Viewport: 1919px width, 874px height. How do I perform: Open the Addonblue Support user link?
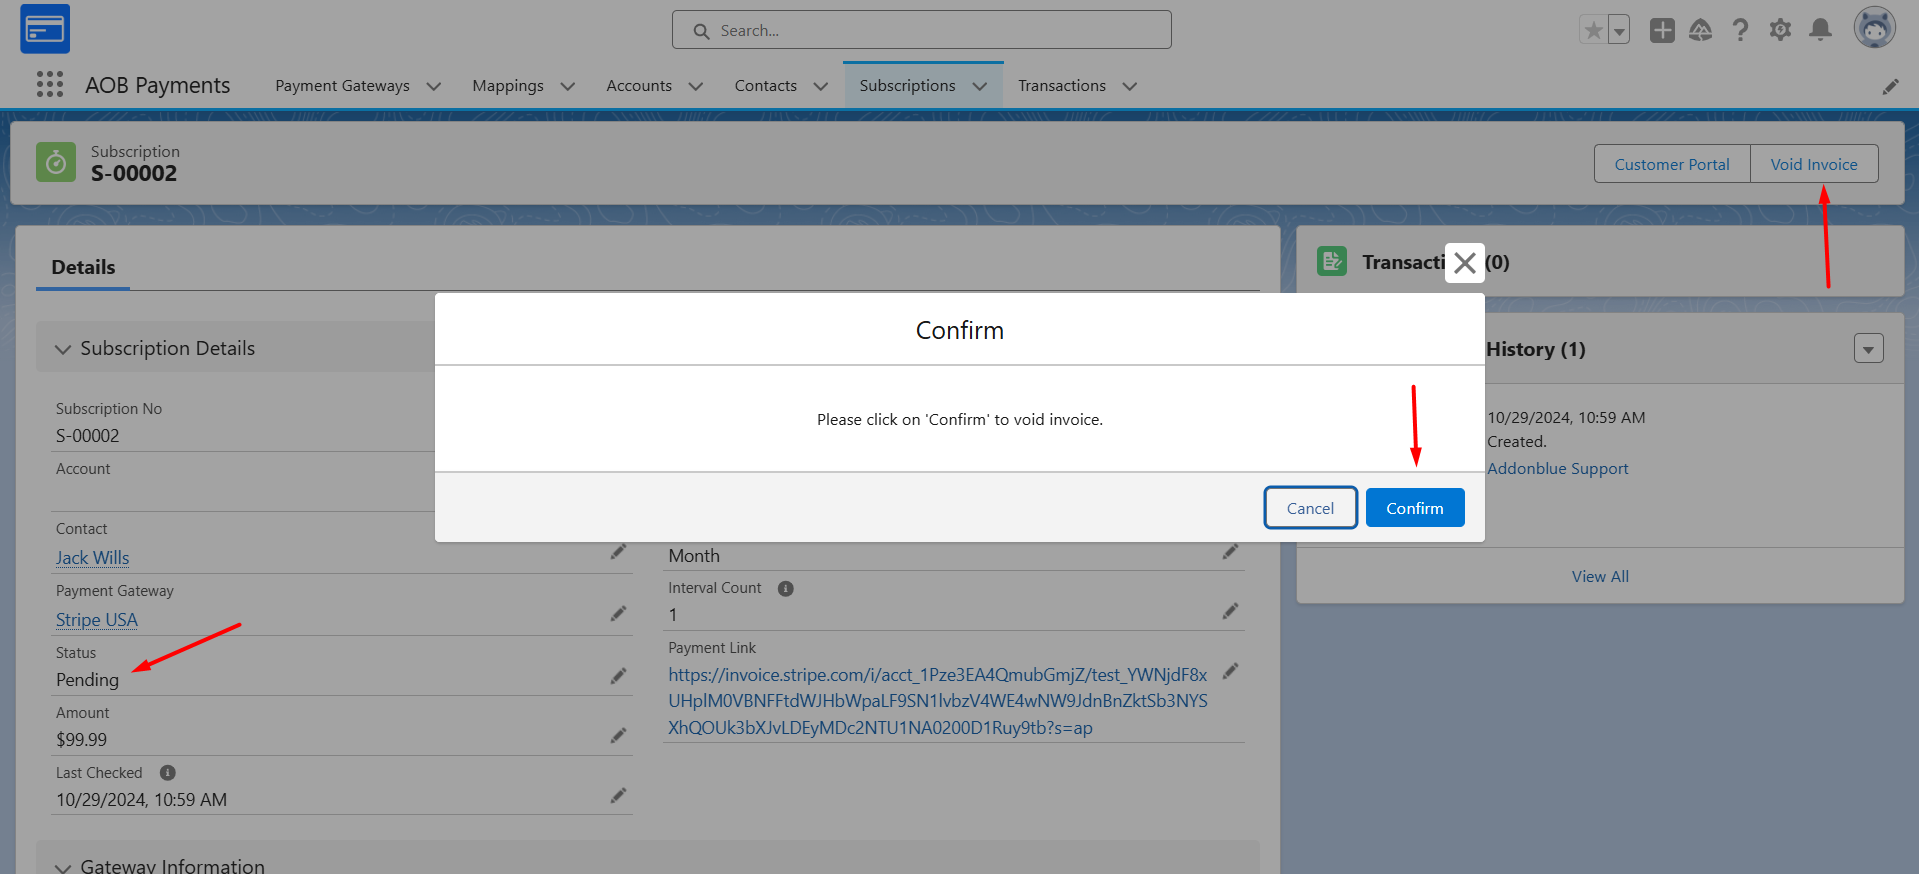tap(1557, 469)
